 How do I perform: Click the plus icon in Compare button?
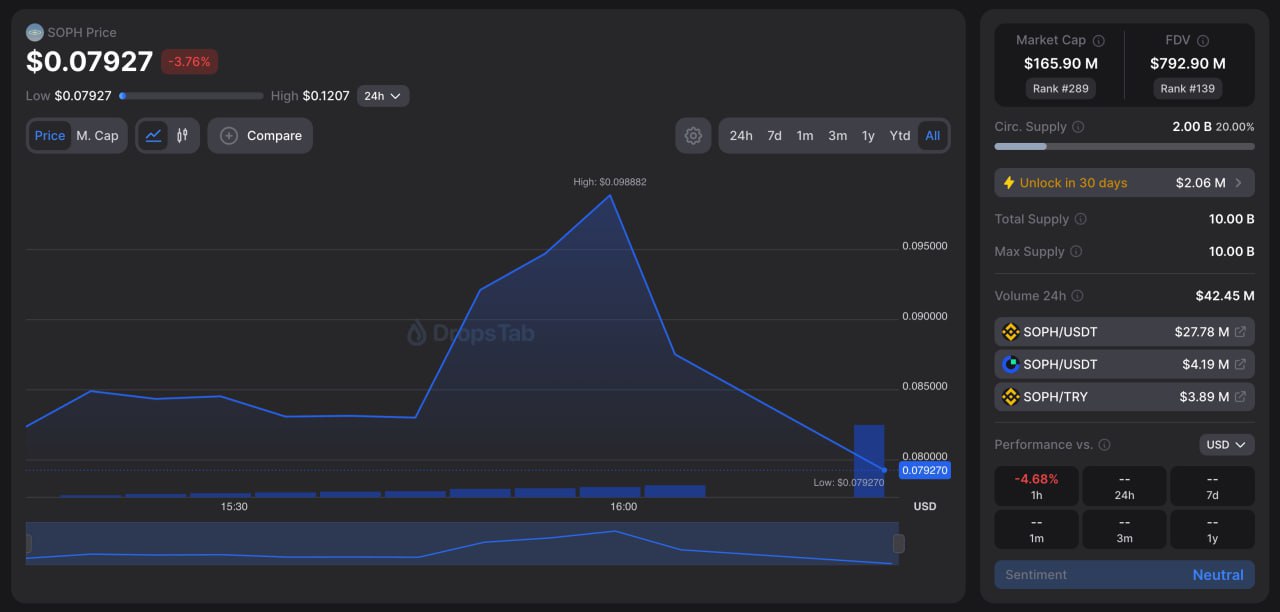(x=229, y=135)
